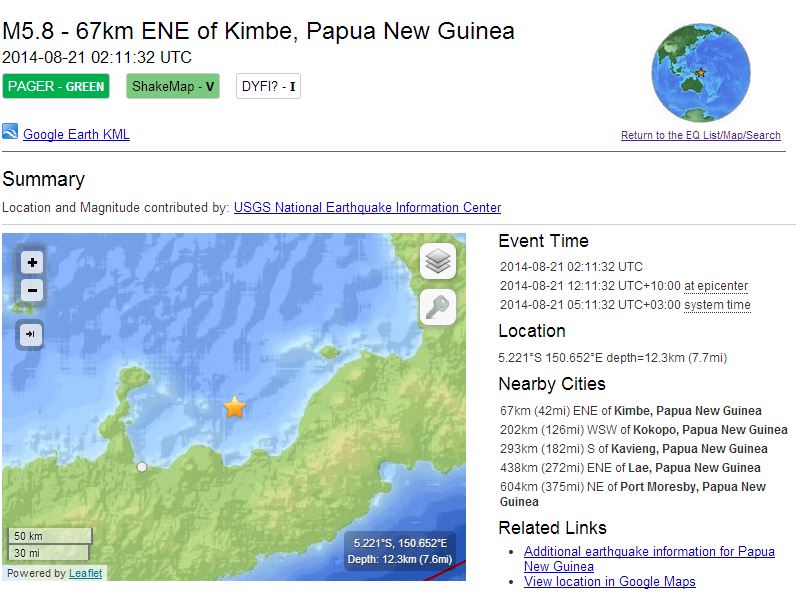This screenshot has height=607, width=796.
Task: Return to the EQ List/Map/Search
Action: click(700, 136)
